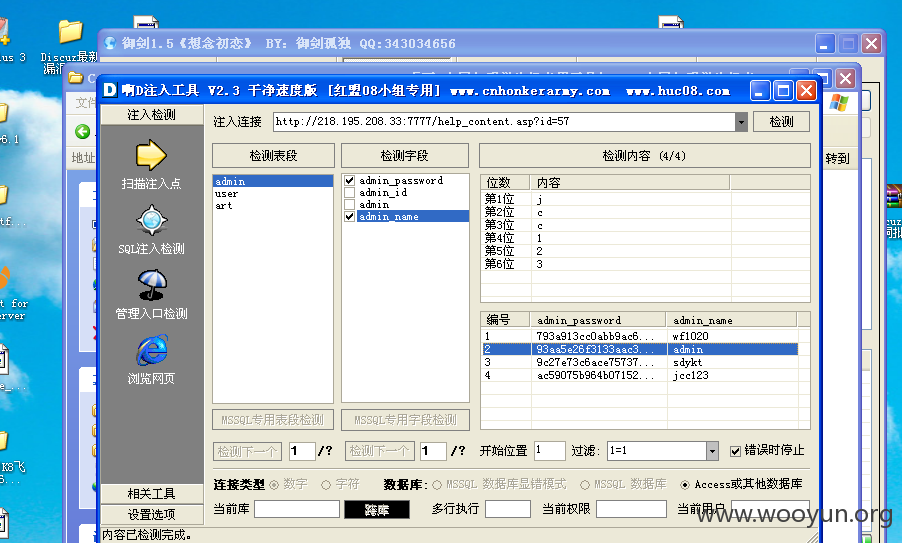
Task: Click the 位数 column header
Action: tap(506, 183)
